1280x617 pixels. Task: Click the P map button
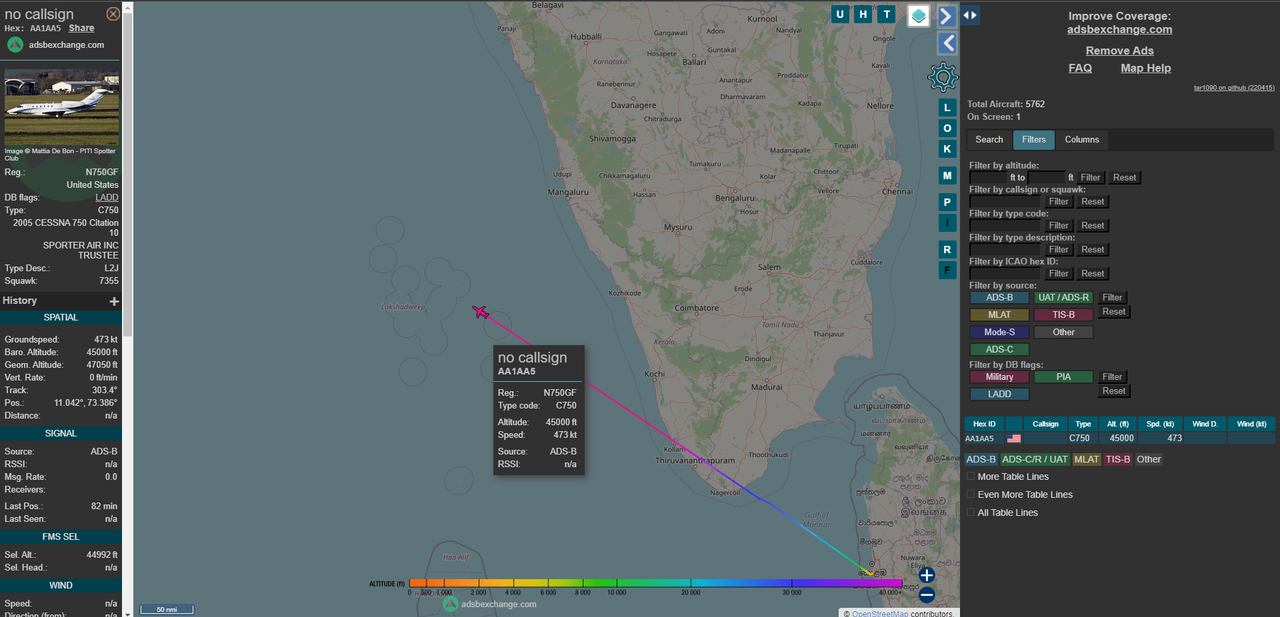[x=947, y=202]
